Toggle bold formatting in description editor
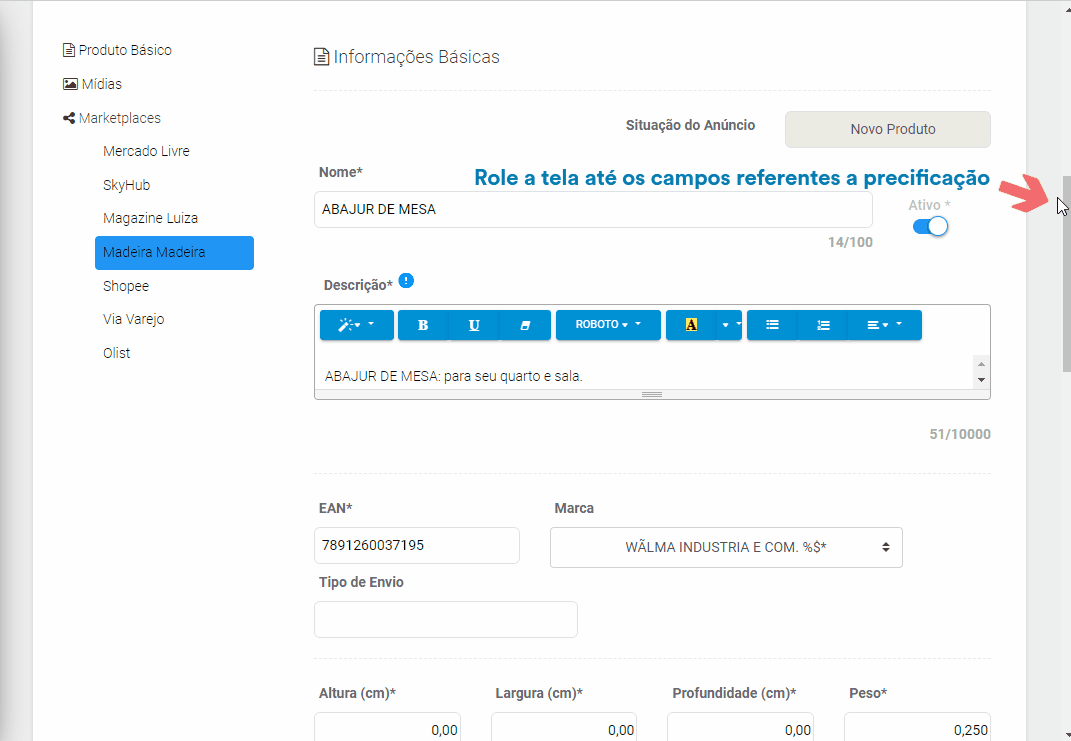Viewport: 1071px width, 741px height. (423, 325)
